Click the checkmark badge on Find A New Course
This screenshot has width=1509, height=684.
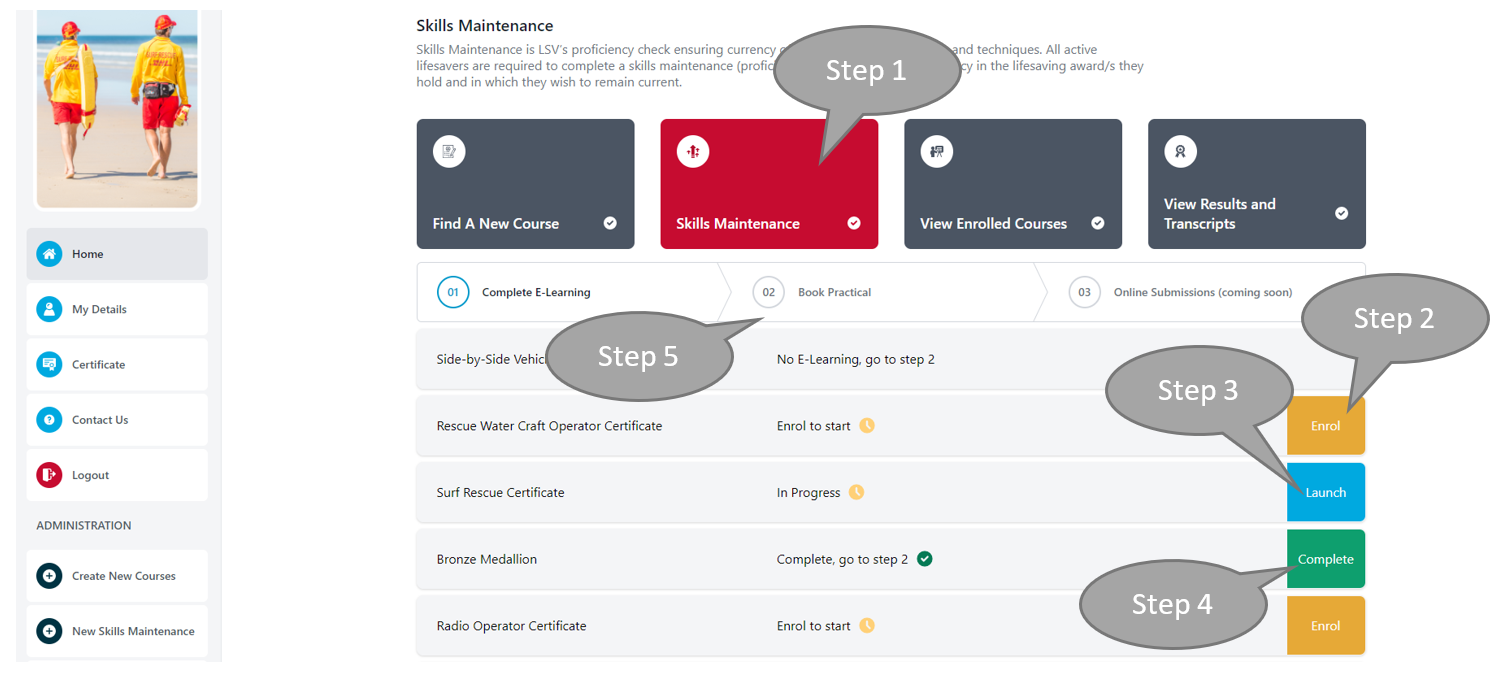click(610, 224)
